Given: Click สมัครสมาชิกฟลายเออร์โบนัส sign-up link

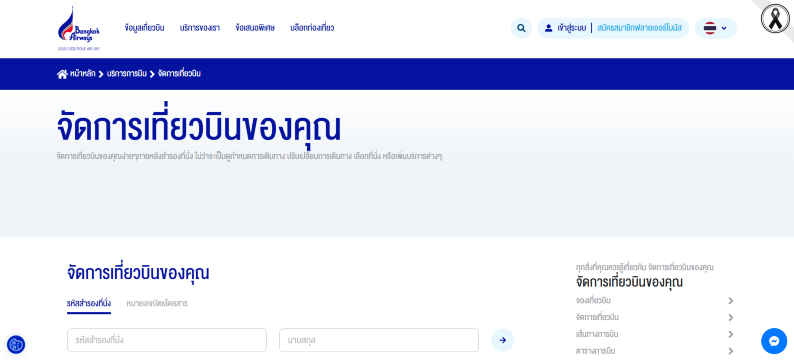Looking at the screenshot, I should click(640, 28).
